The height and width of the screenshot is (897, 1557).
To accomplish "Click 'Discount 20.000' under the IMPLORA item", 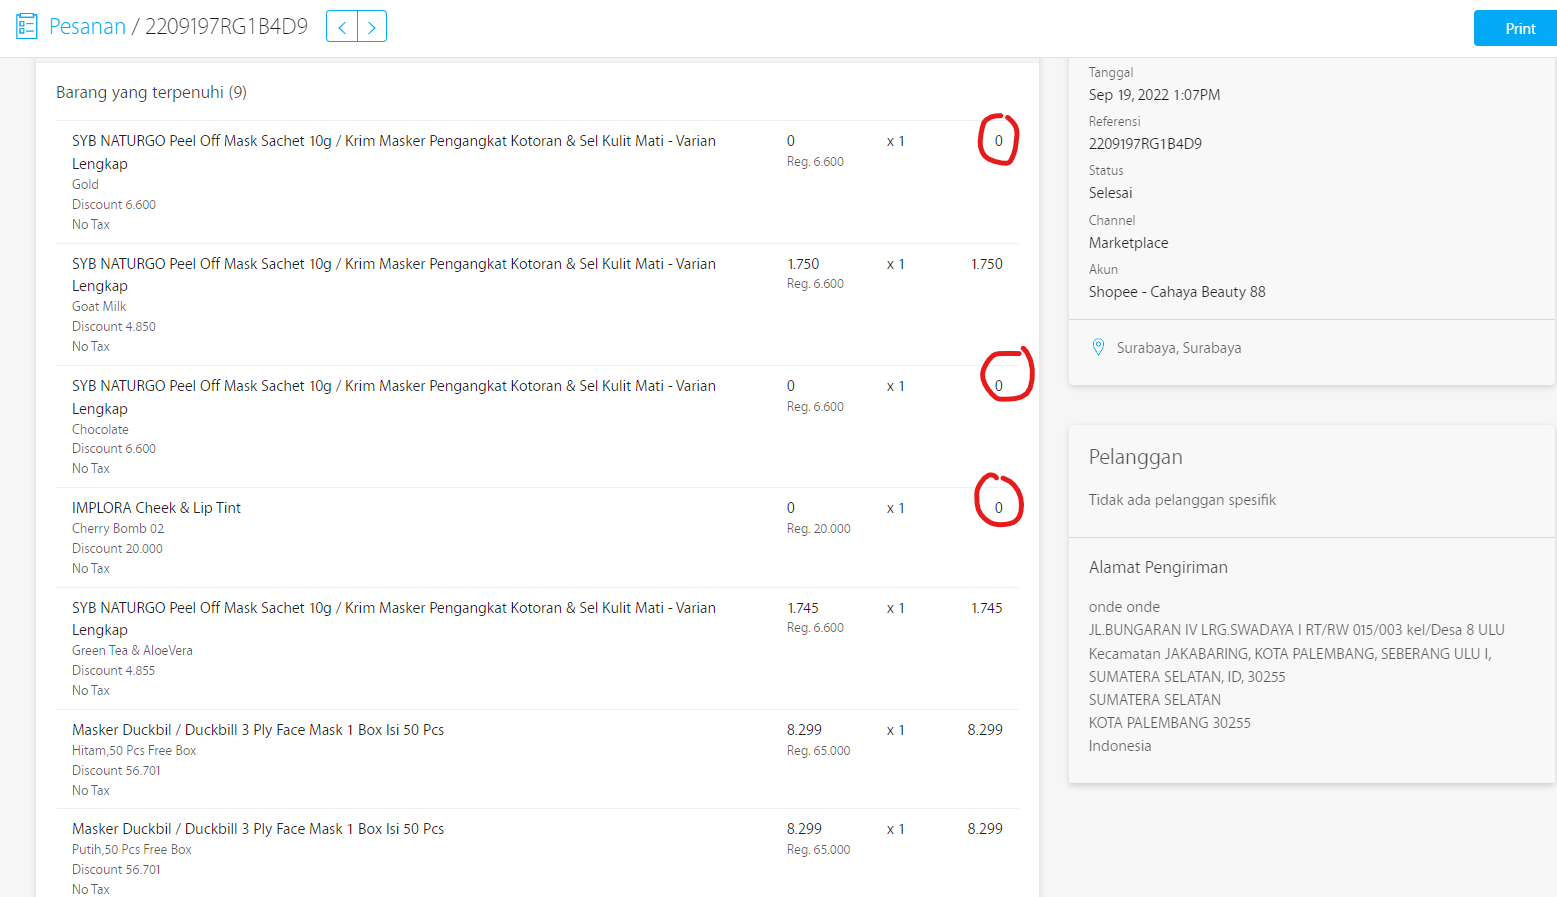I will [x=117, y=548].
